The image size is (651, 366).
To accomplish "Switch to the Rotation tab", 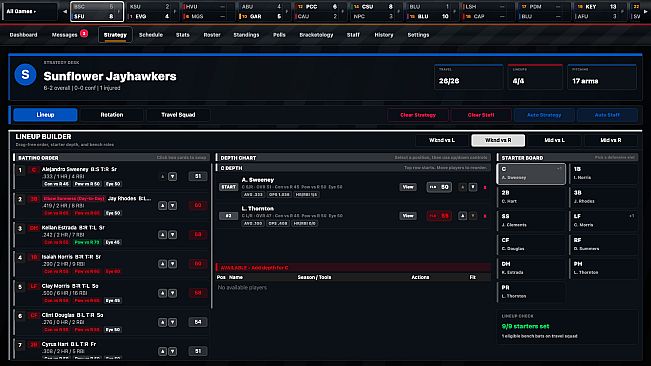I will pos(112,115).
